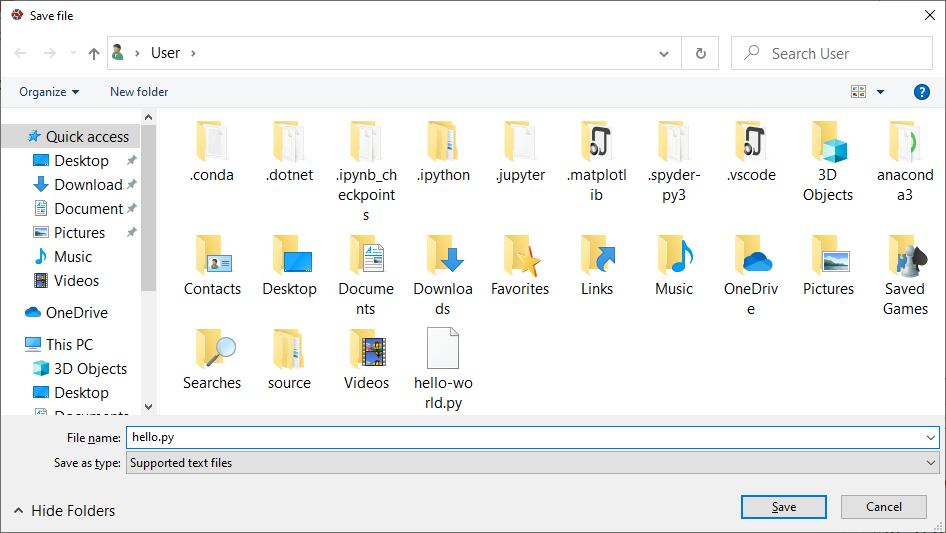Click the New folder button
946x533 pixels.
(139, 92)
